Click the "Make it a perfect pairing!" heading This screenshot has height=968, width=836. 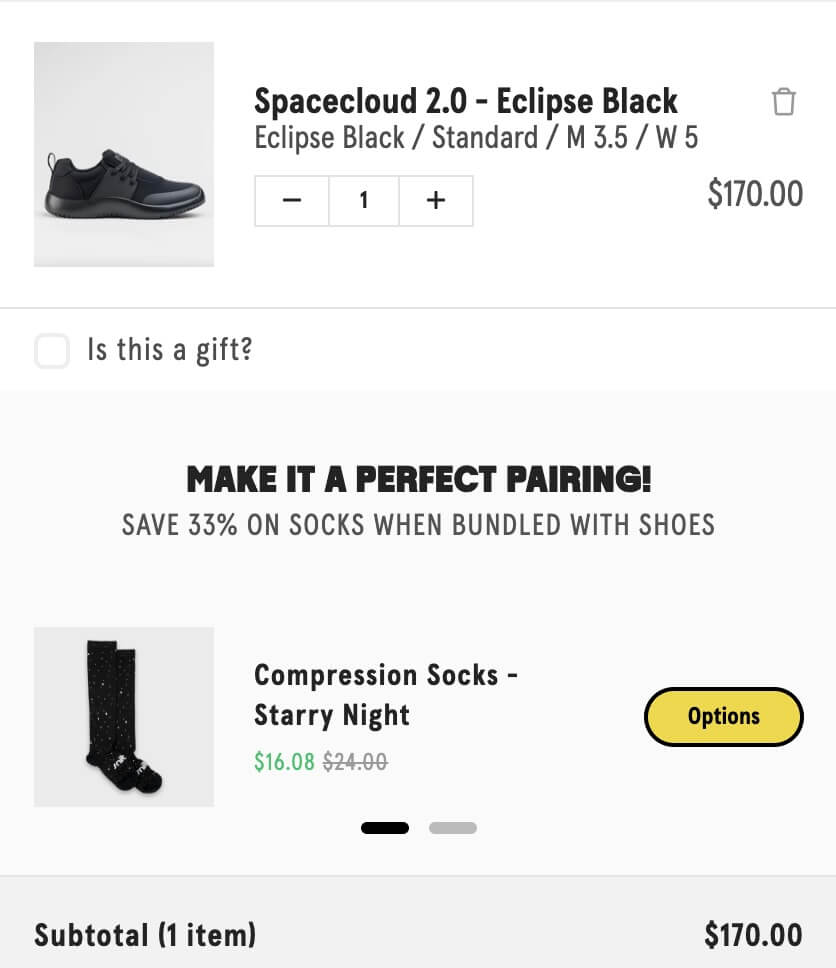coord(418,480)
